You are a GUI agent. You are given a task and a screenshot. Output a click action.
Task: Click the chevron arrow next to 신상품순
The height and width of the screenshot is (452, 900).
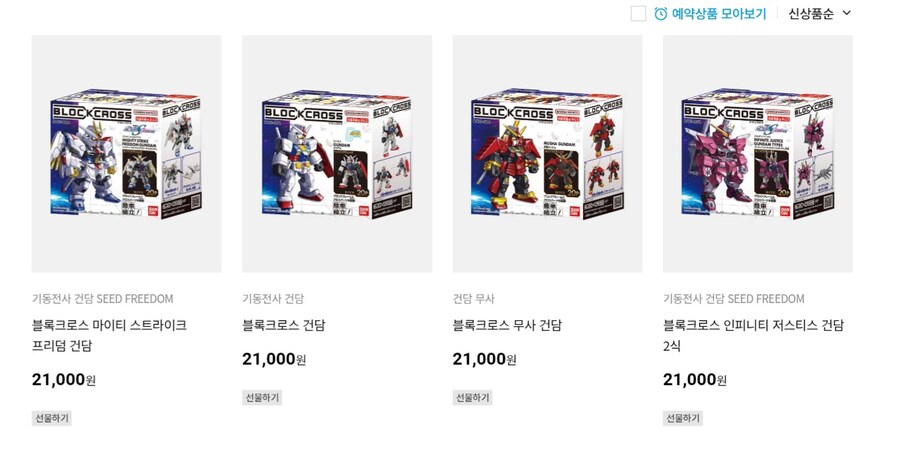847,13
